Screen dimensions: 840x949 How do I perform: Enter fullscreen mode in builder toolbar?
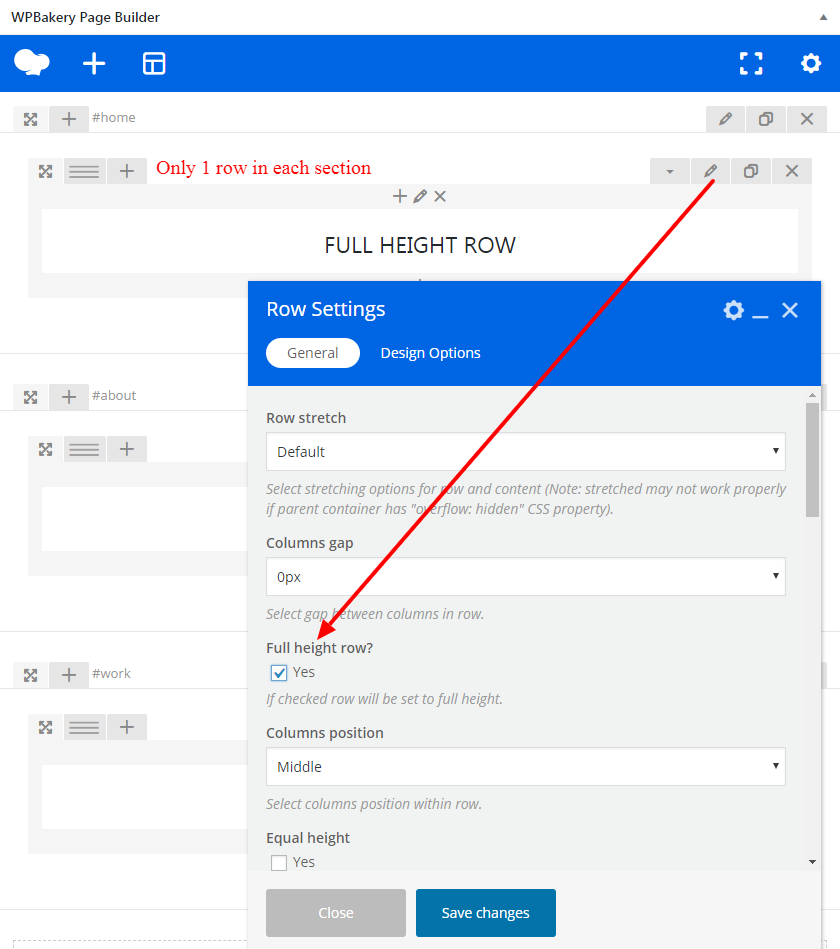tap(750, 64)
